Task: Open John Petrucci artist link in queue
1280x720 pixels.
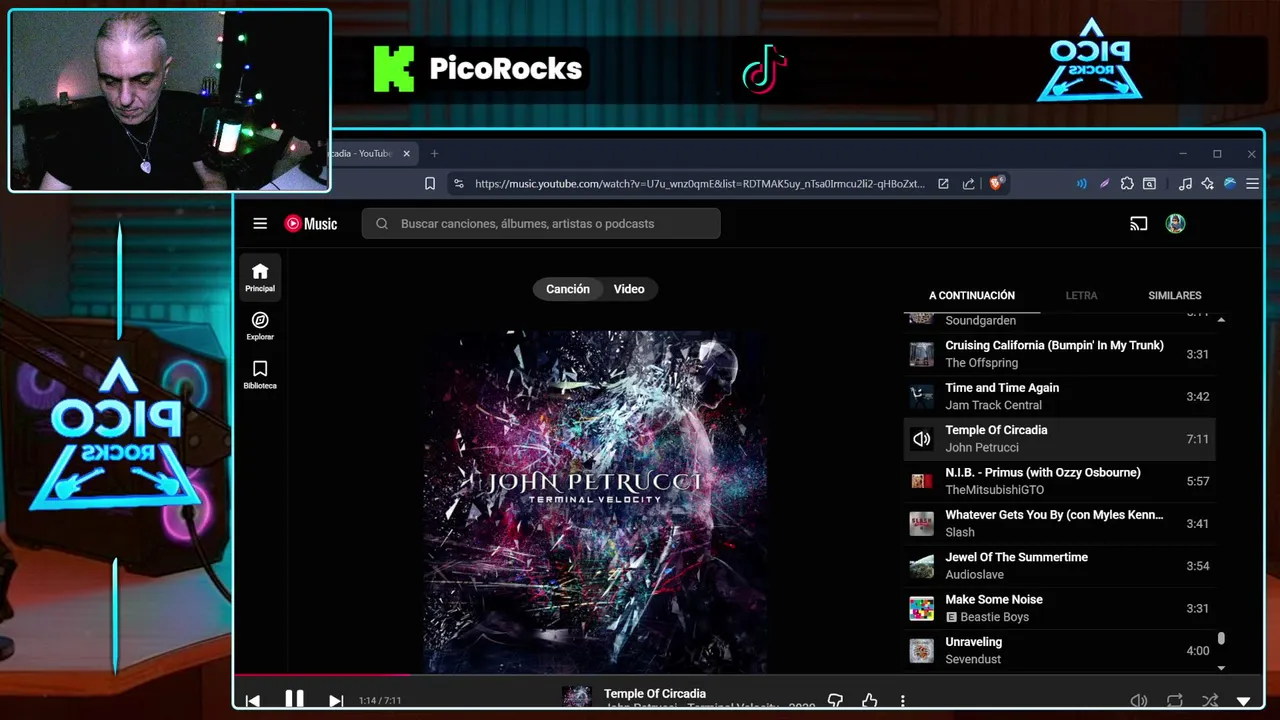Action: click(x=982, y=448)
